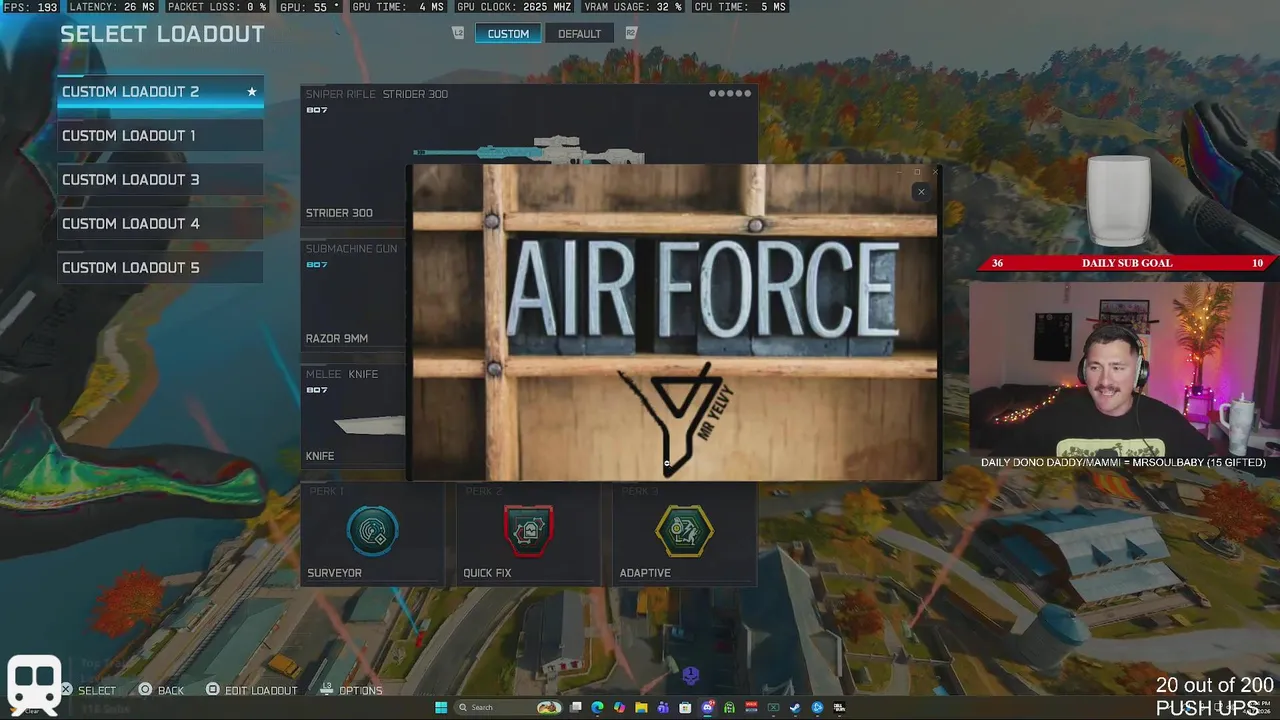1280x720 pixels.
Task: Click the EDIT LOADOUT prompt
Action: [252, 690]
